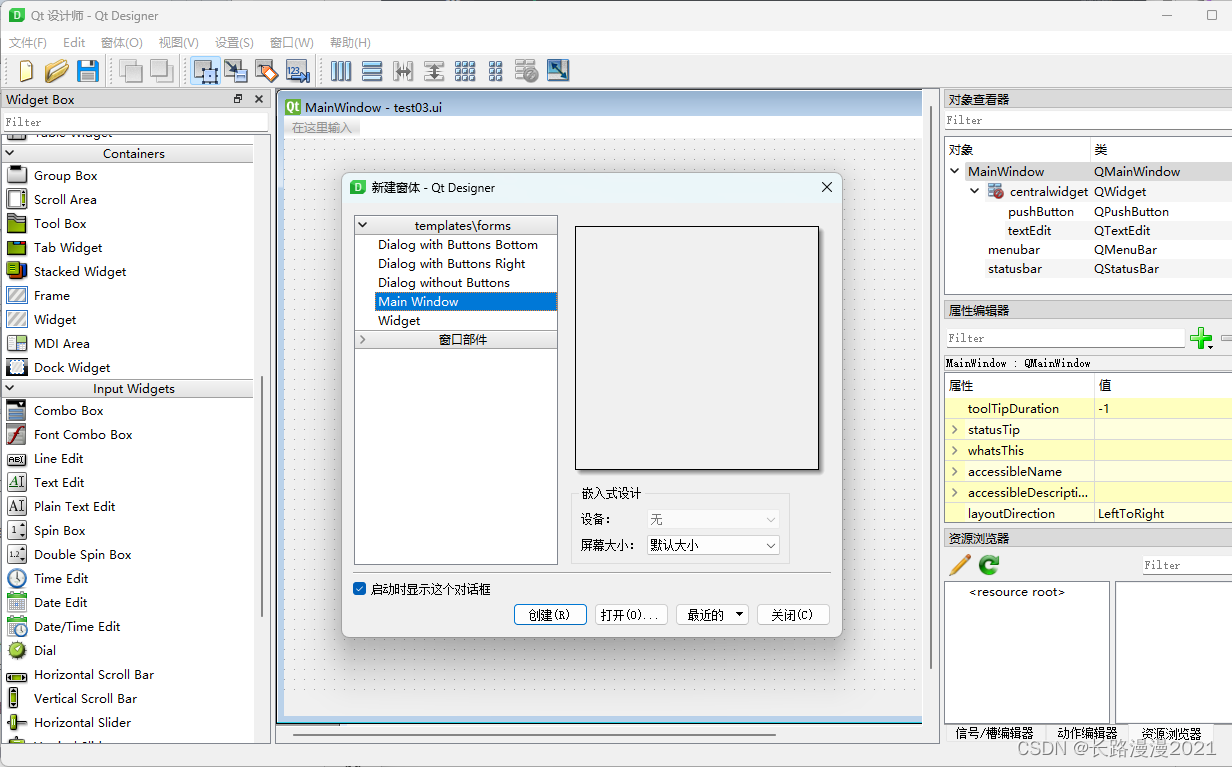Click the green reload resources icon
1232x767 pixels.
pos(989,565)
